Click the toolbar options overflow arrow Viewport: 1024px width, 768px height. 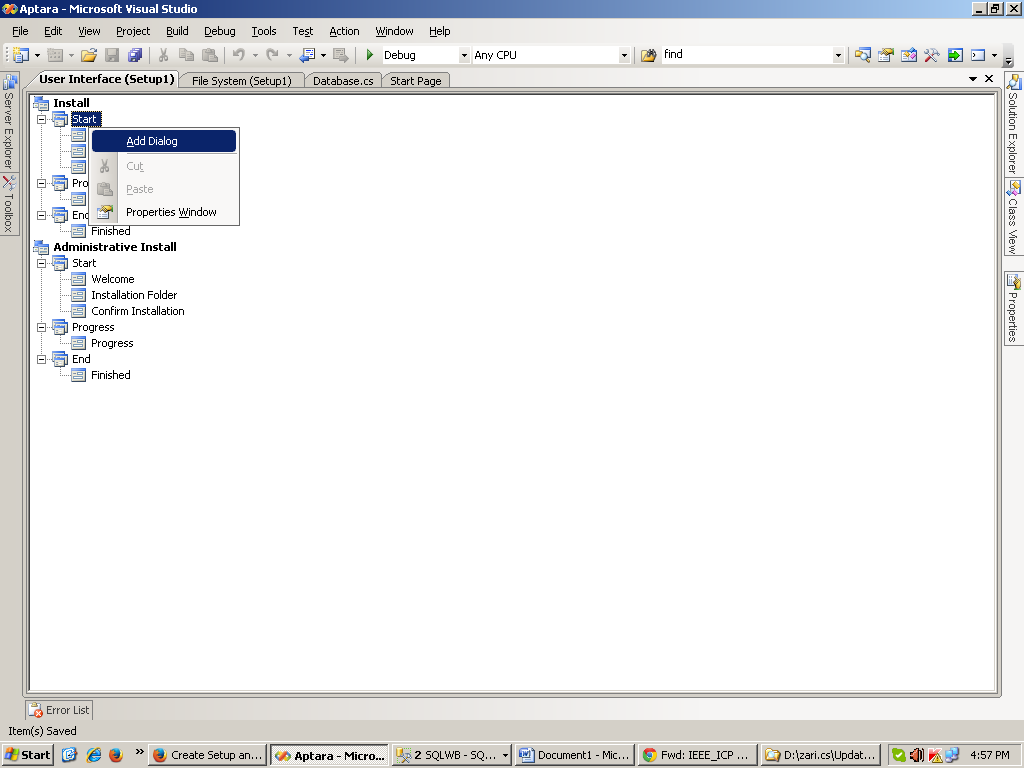1008,60
